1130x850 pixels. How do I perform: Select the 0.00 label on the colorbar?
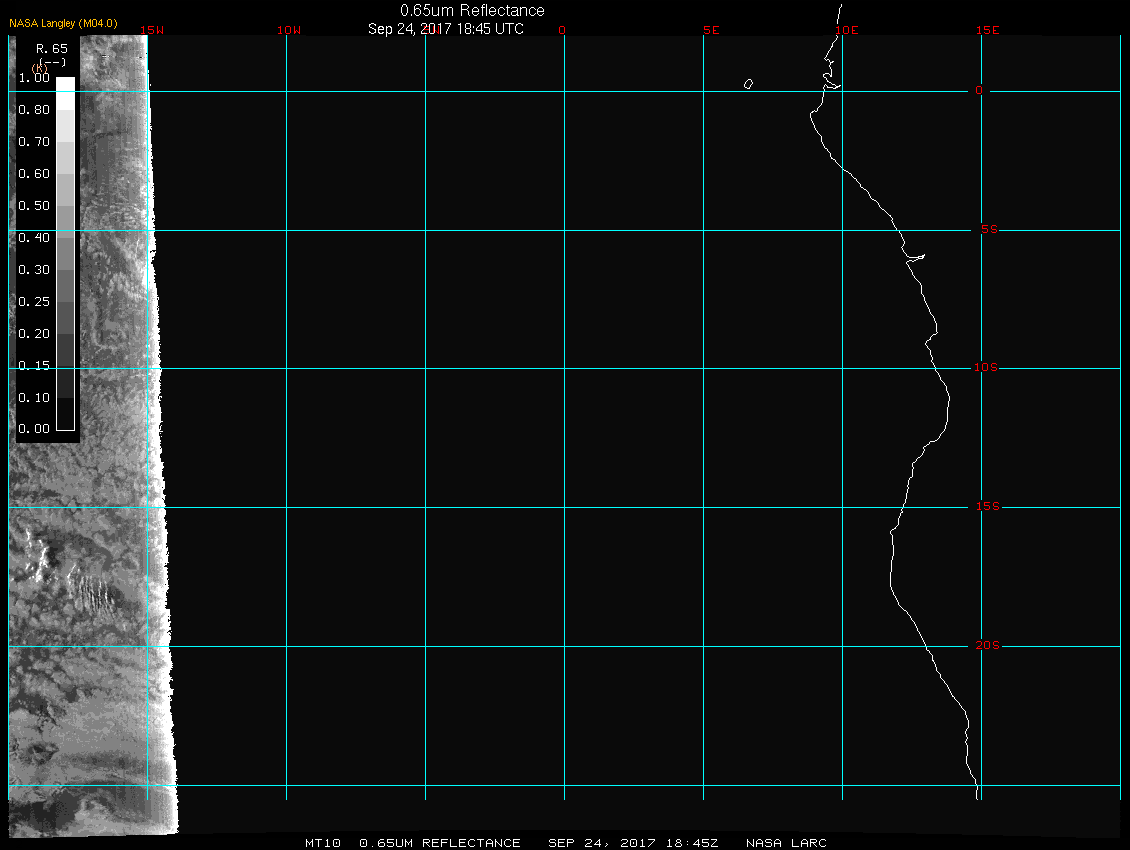click(x=34, y=429)
